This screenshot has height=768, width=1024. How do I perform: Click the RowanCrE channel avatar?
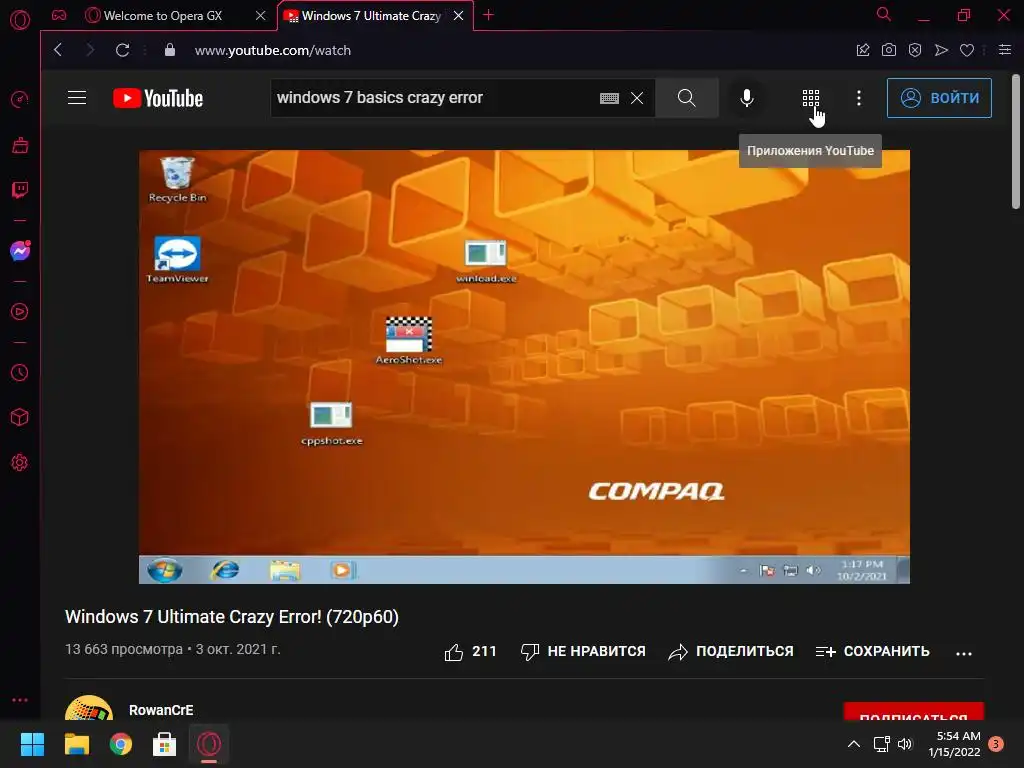point(89,708)
